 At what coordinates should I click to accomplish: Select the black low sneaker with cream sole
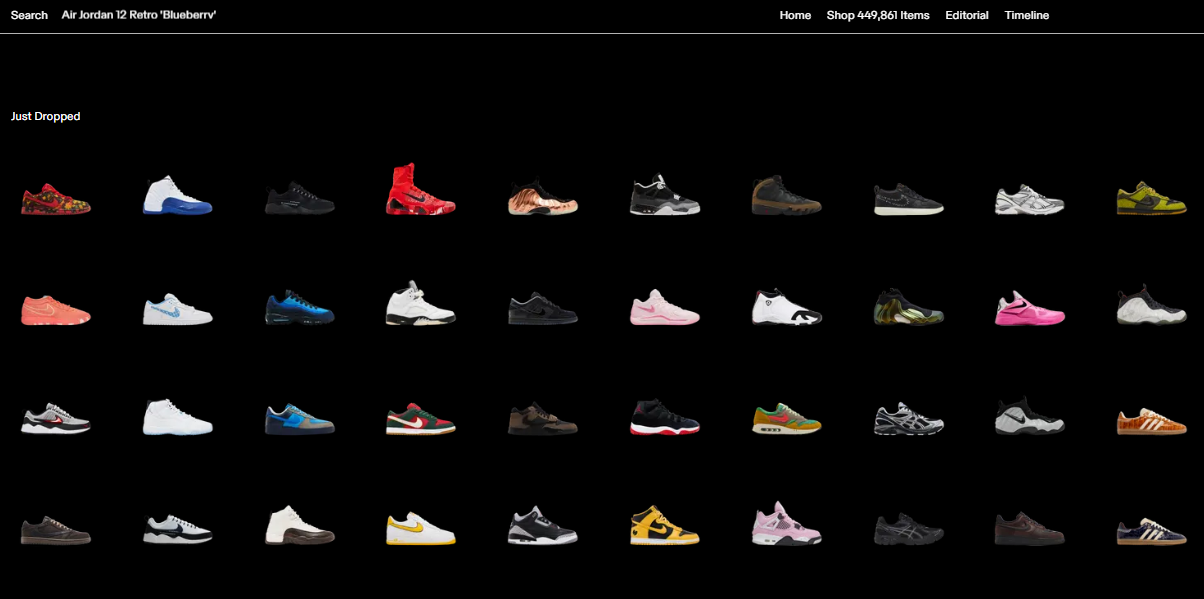pos(908,199)
